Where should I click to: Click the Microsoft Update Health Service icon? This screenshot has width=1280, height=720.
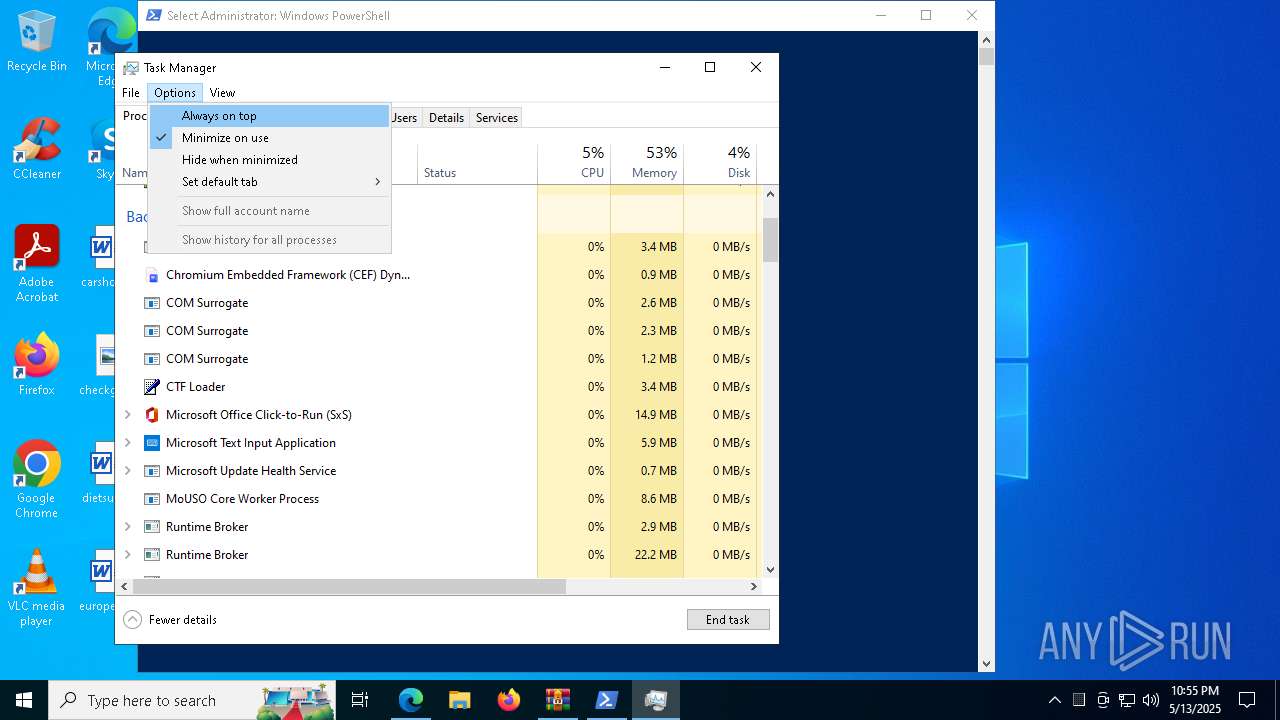pyautogui.click(x=152, y=471)
